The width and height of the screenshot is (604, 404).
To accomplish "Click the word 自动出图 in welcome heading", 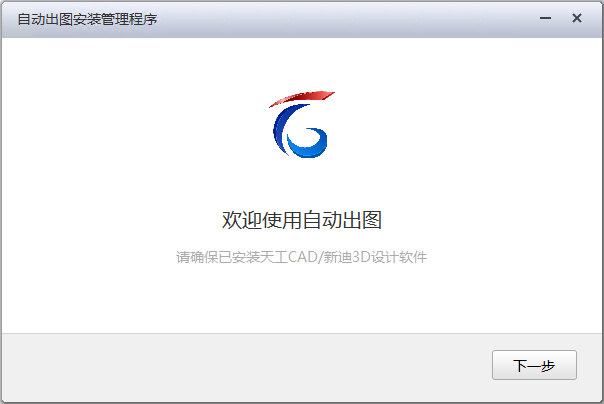I will pyautogui.click(x=342, y=220).
